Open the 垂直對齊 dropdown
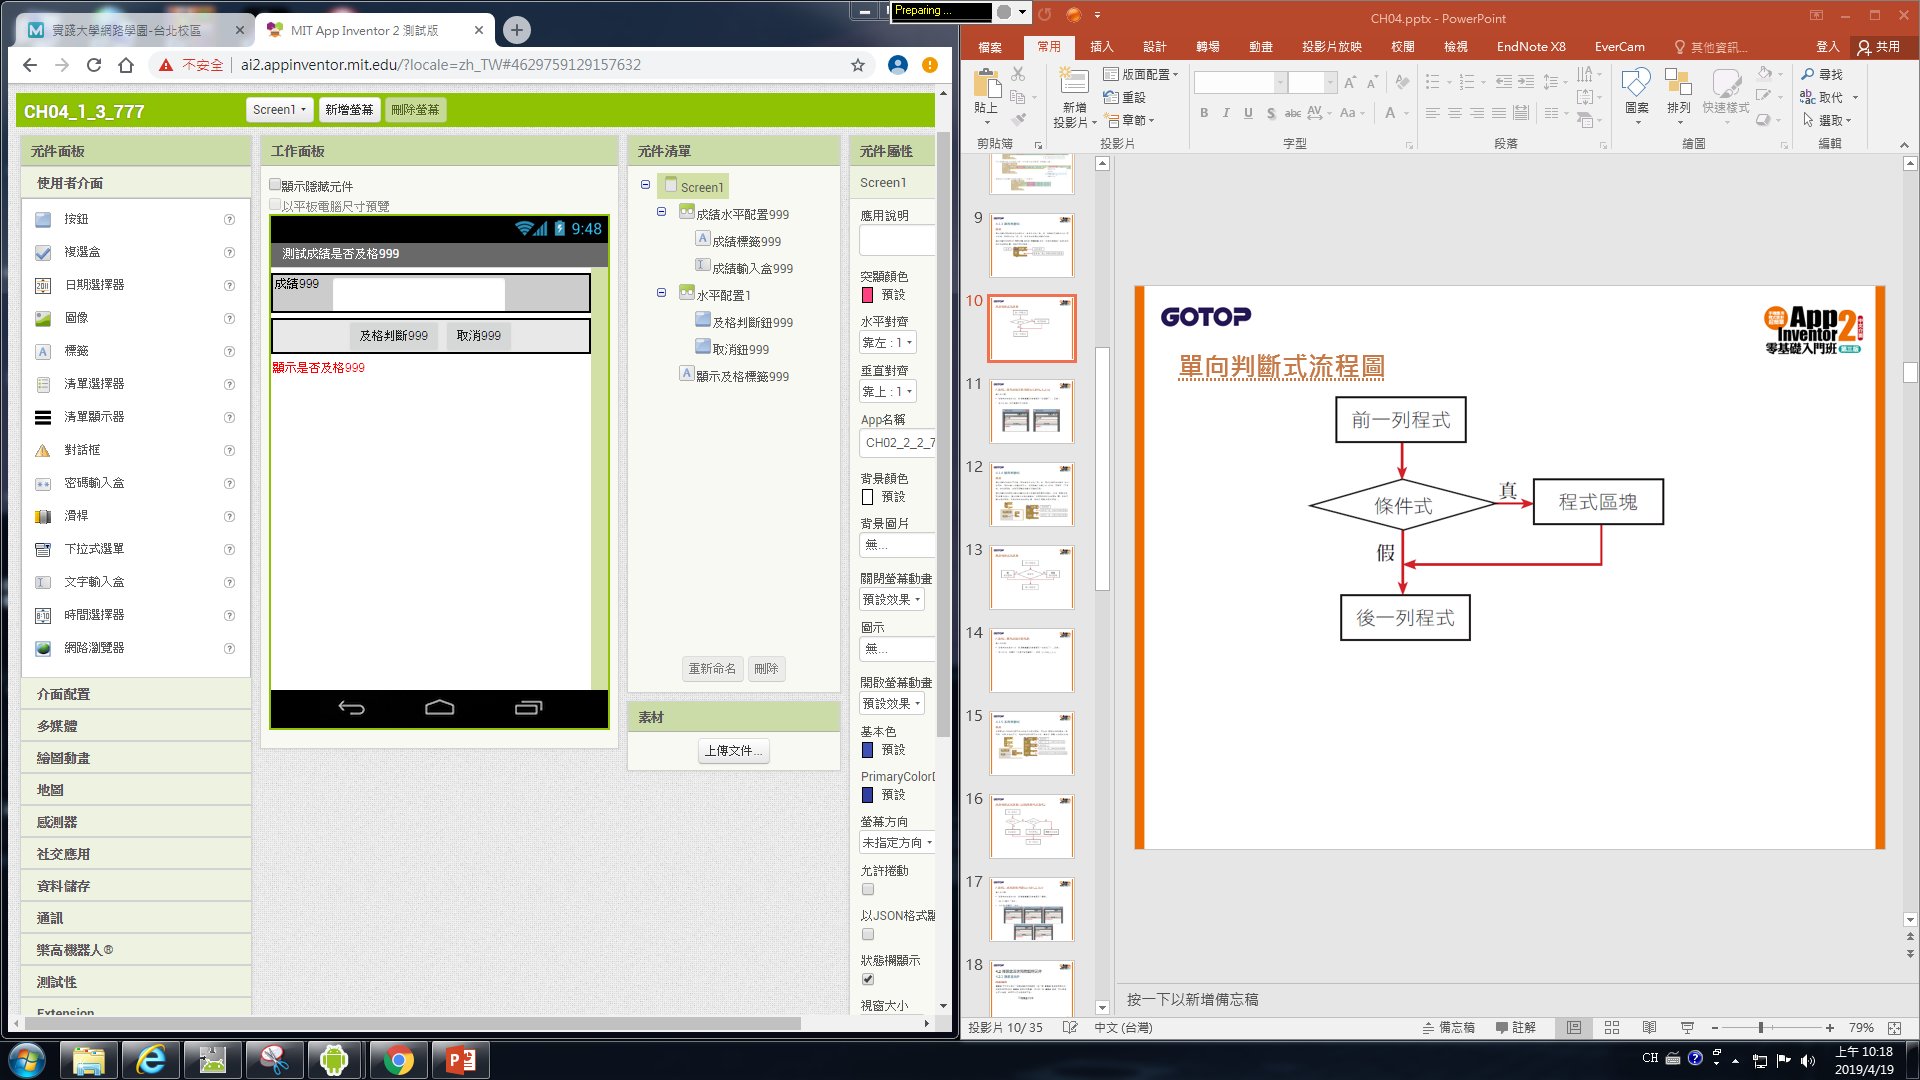This screenshot has height=1080, width=1920. (888, 391)
